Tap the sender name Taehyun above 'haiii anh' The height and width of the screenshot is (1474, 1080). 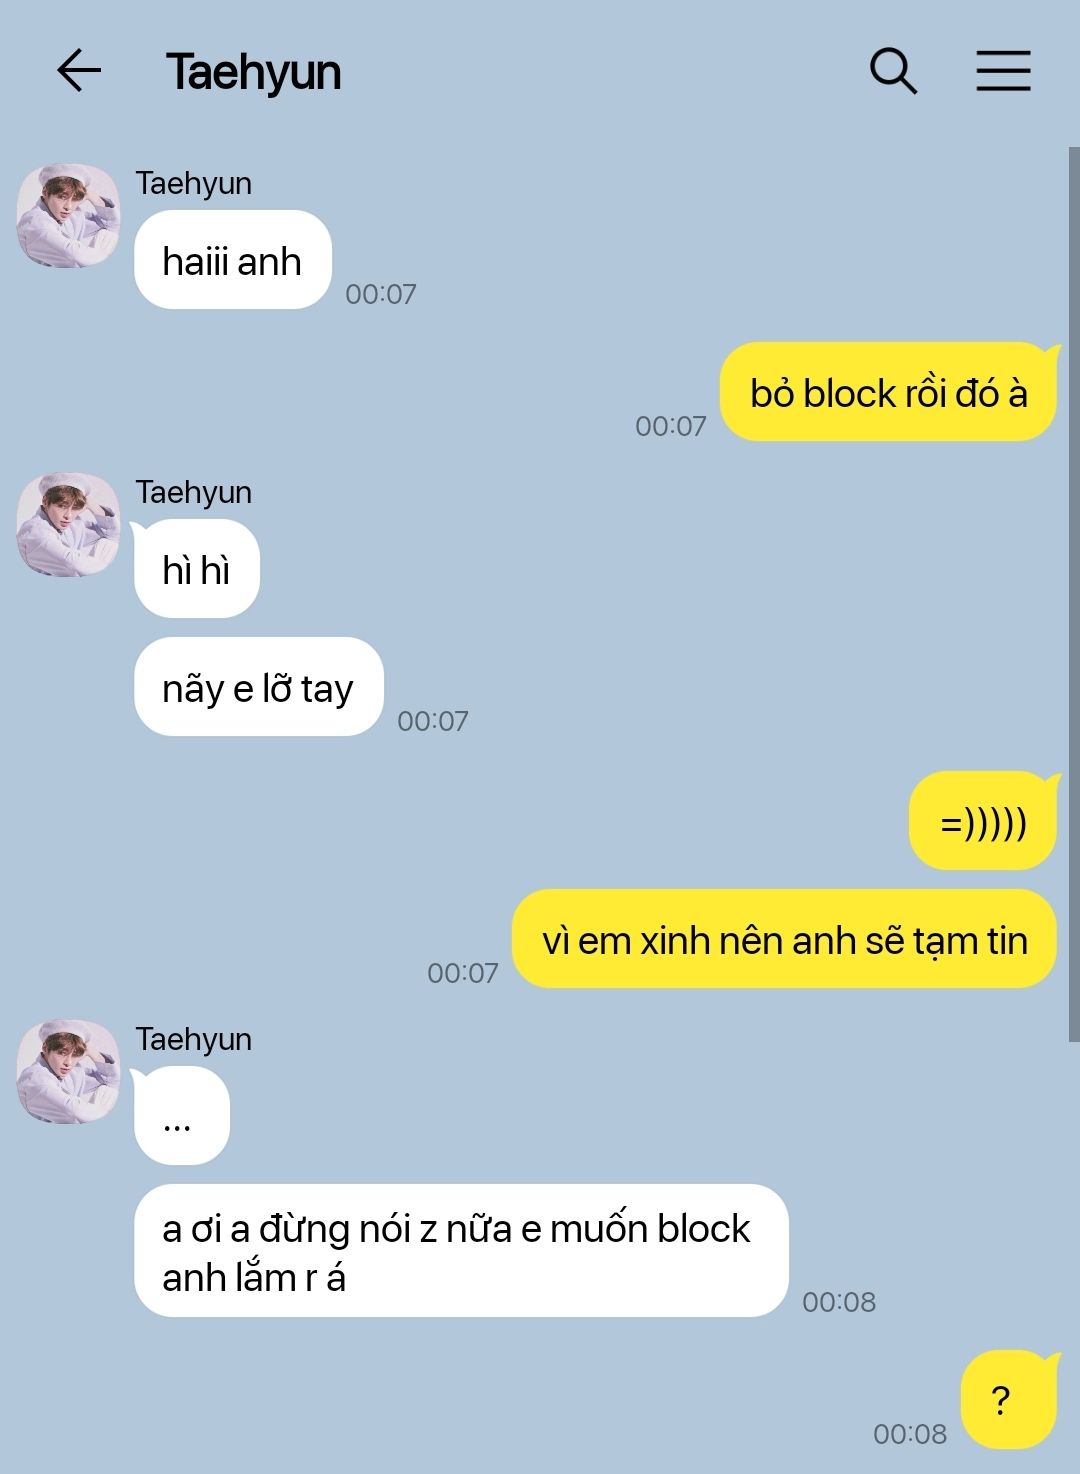(194, 183)
